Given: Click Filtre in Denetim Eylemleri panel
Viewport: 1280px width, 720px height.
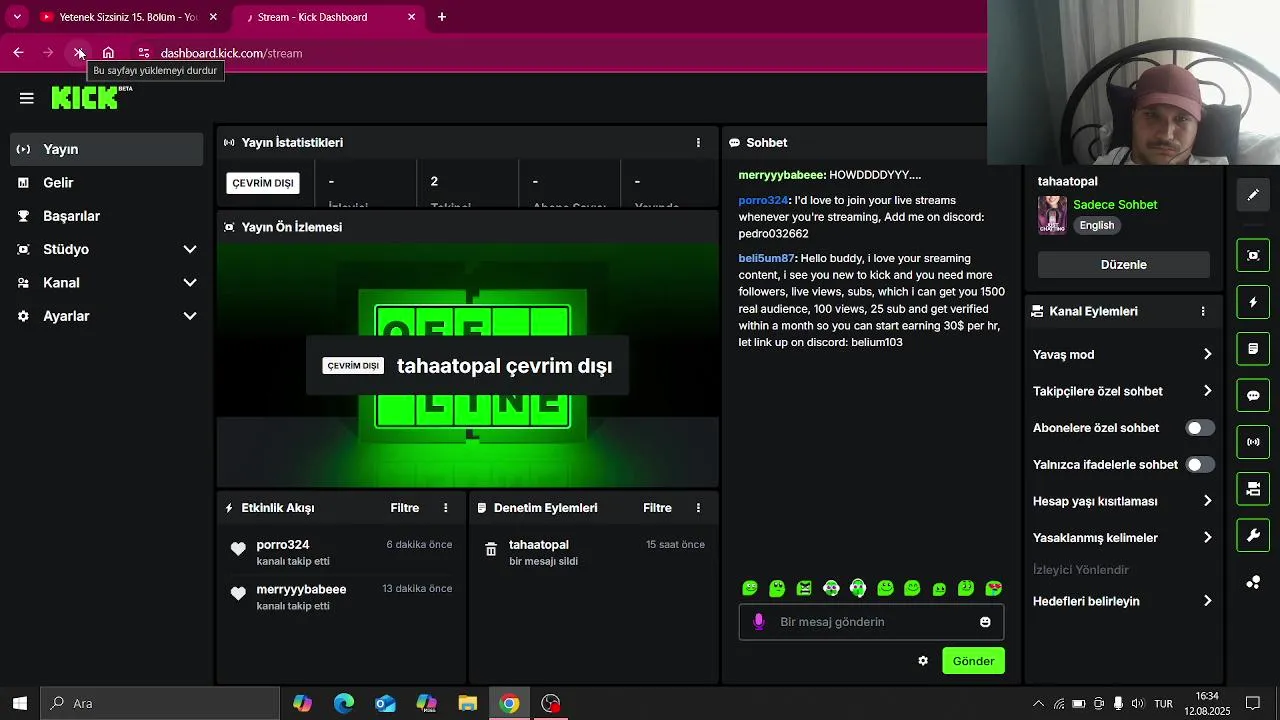Looking at the screenshot, I should tap(657, 508).
